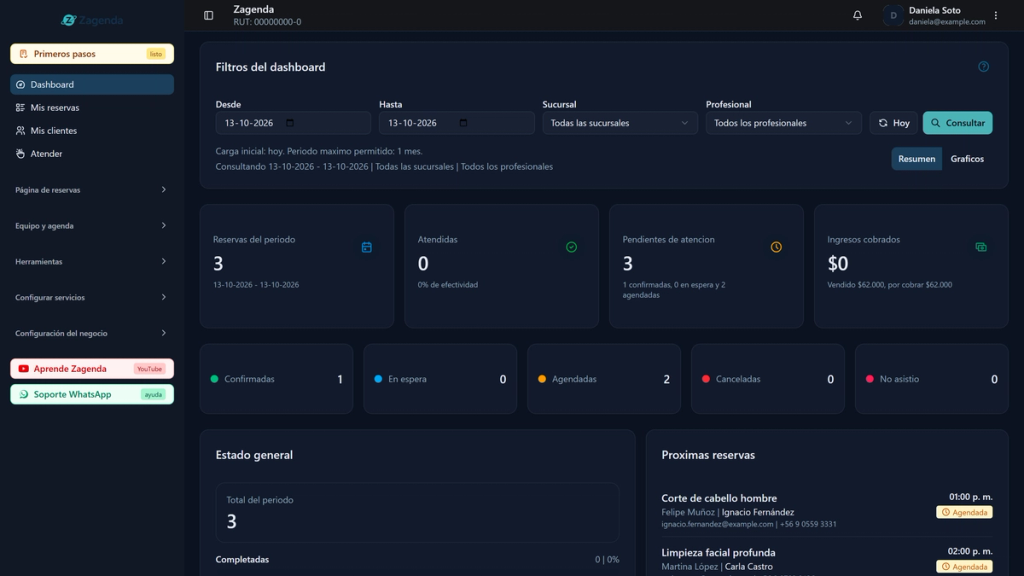Switch to the Resumen tab
Image resolution: width=1024 pixels, height=576 pixels.
point(916,159)
